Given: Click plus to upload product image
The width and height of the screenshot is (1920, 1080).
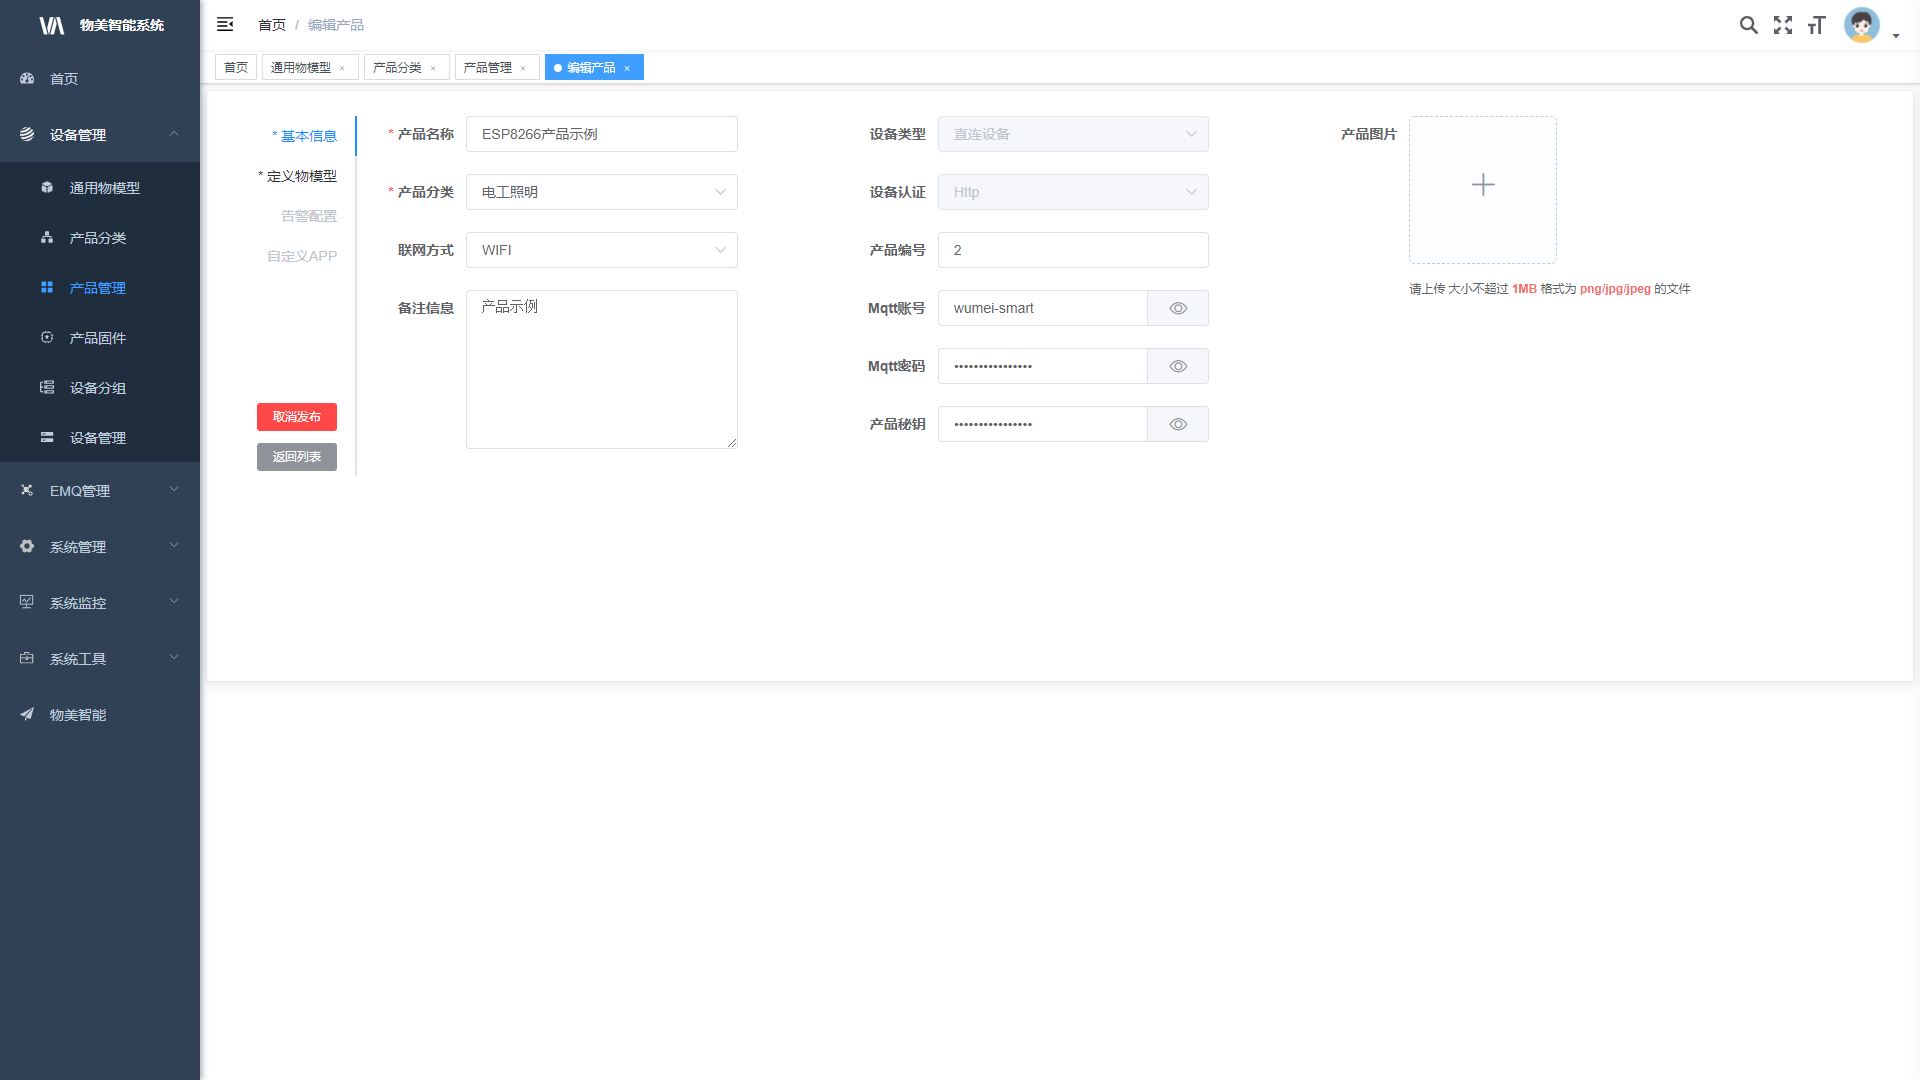Looking at the screenshot, I should click(1482, 185).
